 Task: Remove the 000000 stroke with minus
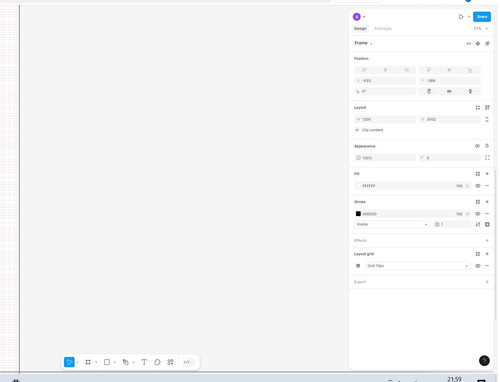tap(487, 214)
